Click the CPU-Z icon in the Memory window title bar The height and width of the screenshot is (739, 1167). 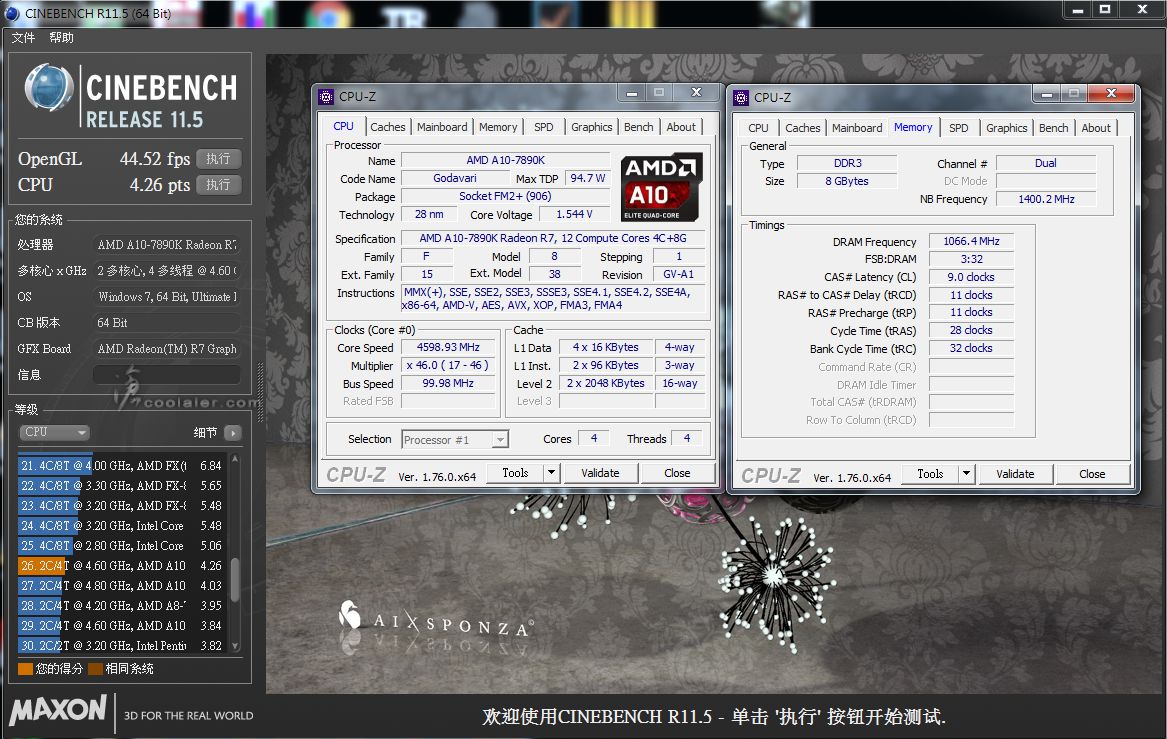pos(741,97)
